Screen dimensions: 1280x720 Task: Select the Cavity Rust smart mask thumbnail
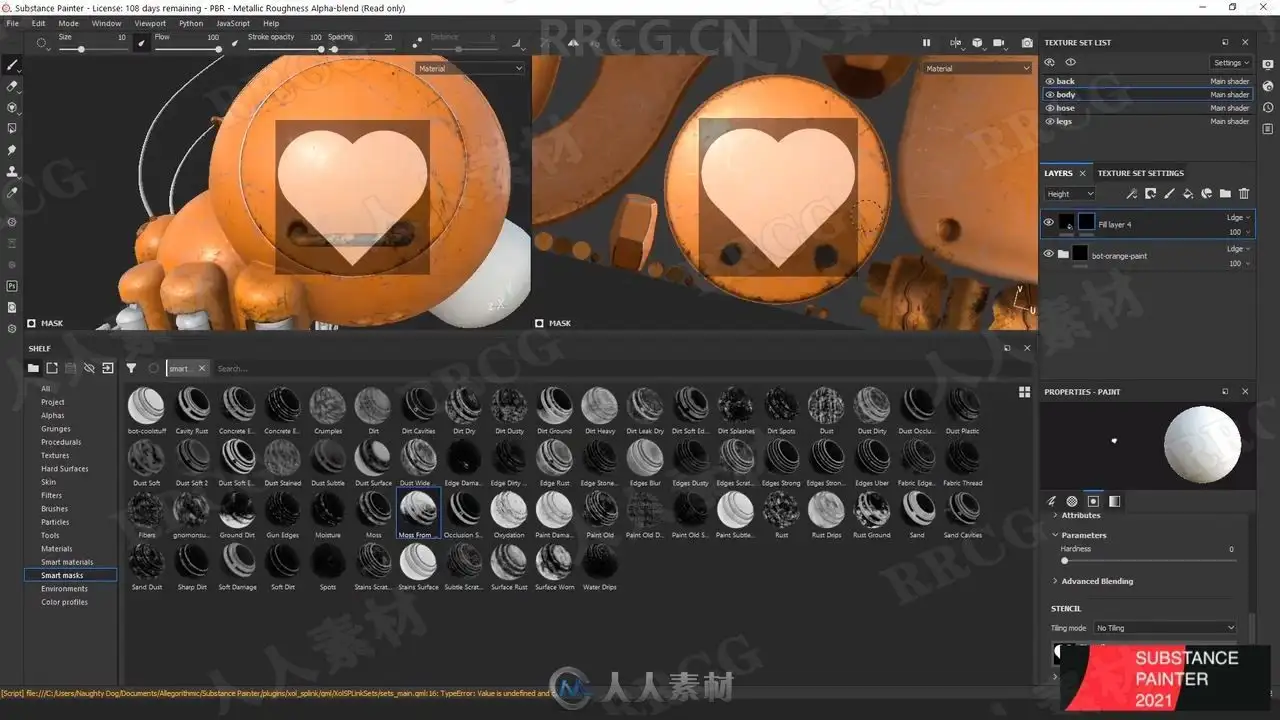[192, 411]
